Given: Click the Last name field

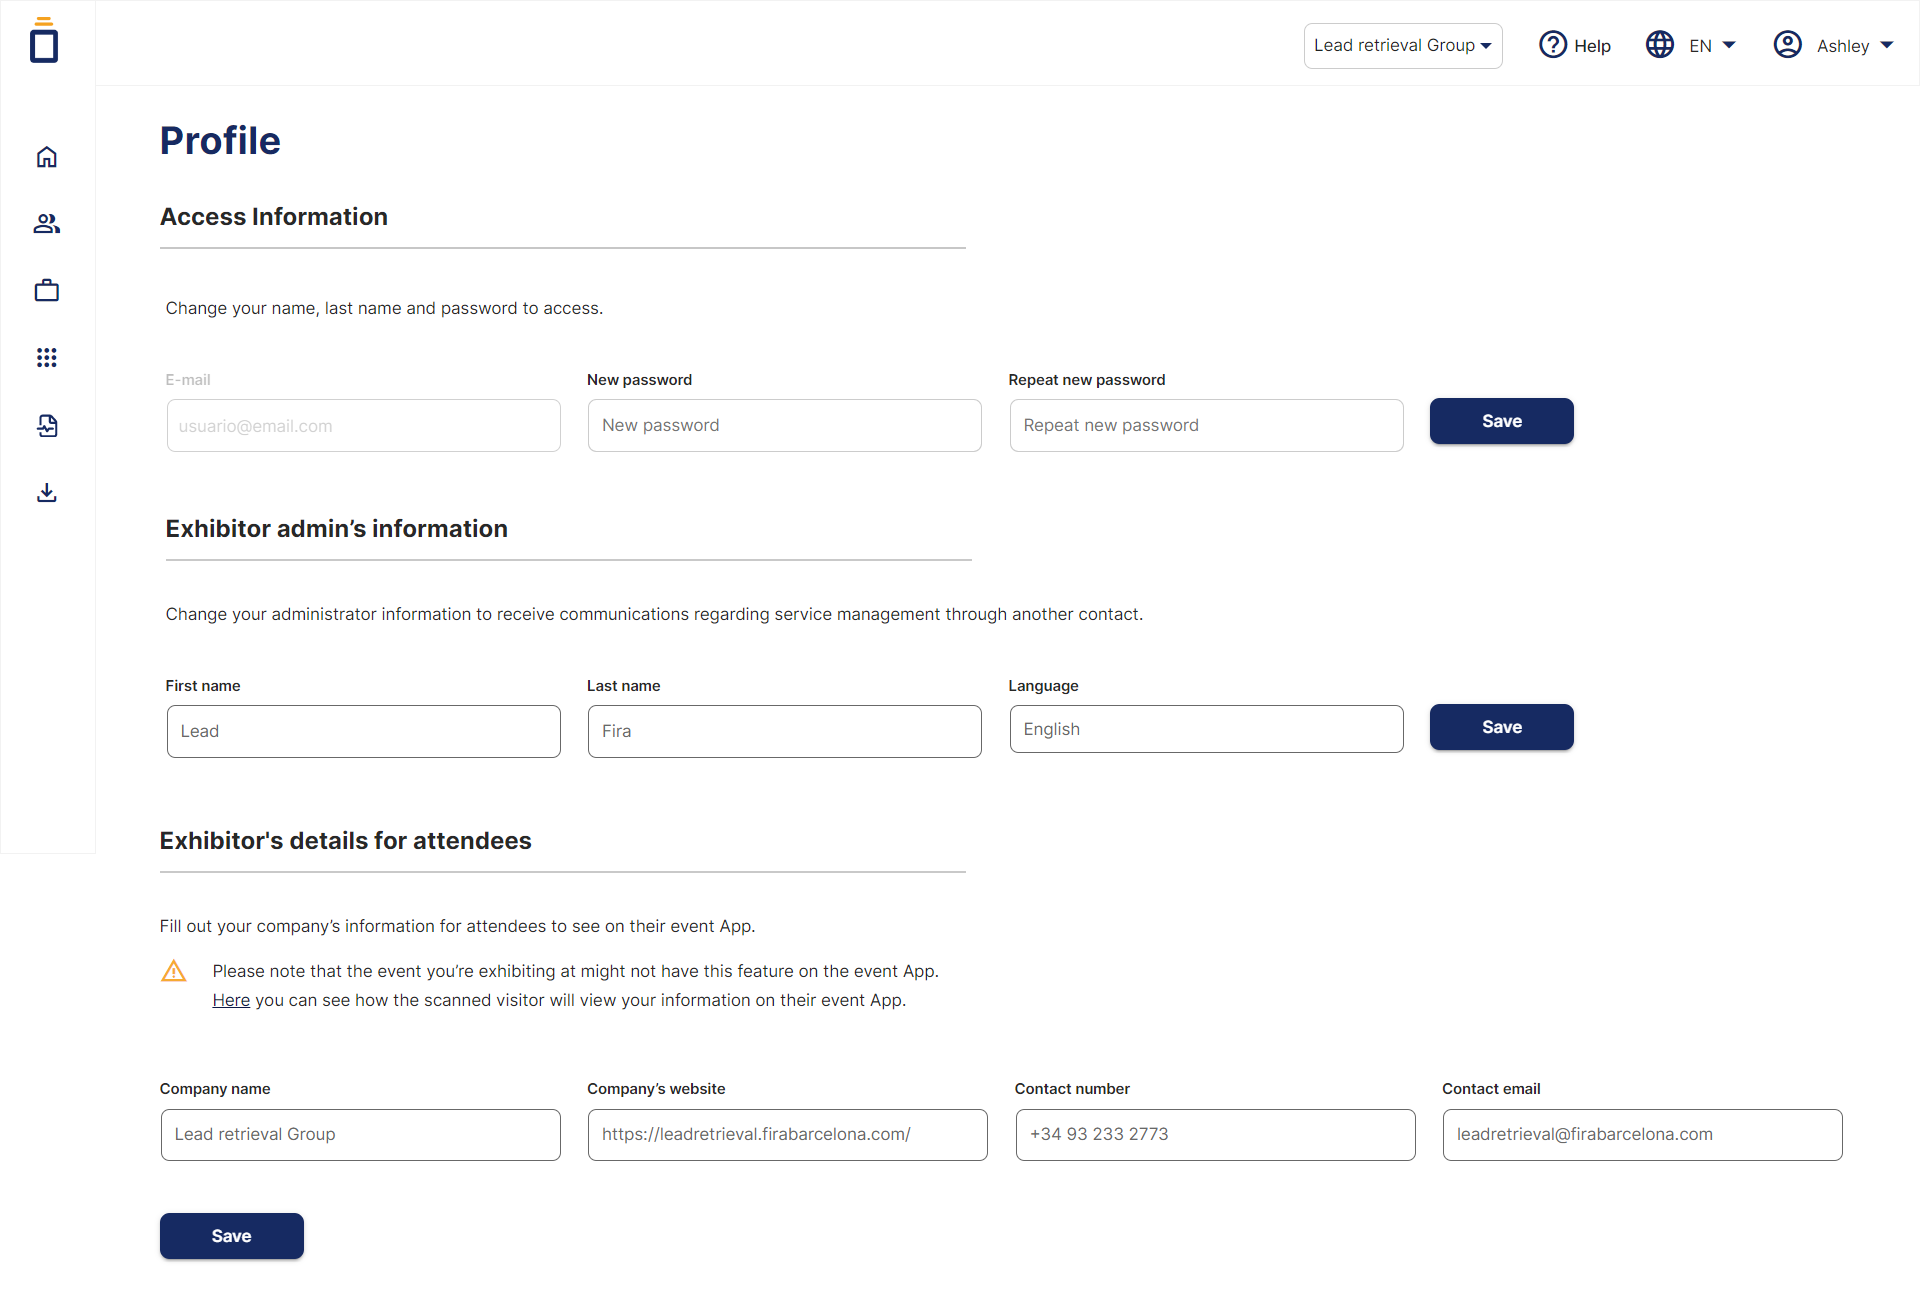Looking at the screenshot, I should click(x=785, y=731).
